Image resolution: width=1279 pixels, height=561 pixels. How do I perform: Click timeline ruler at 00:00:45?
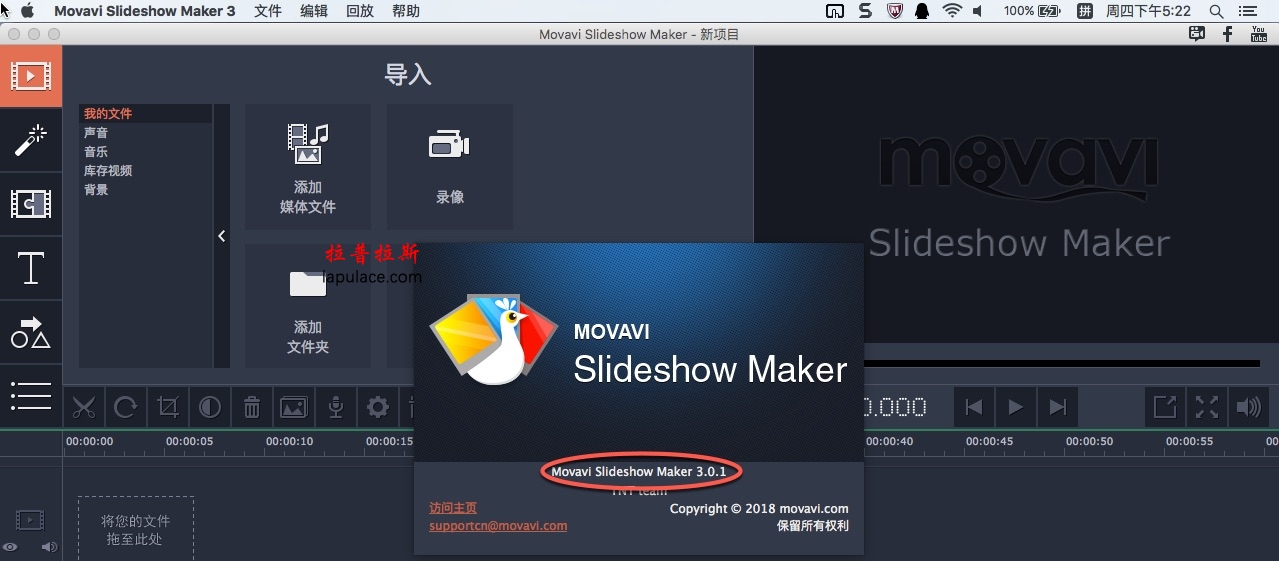tap(989, 441)
